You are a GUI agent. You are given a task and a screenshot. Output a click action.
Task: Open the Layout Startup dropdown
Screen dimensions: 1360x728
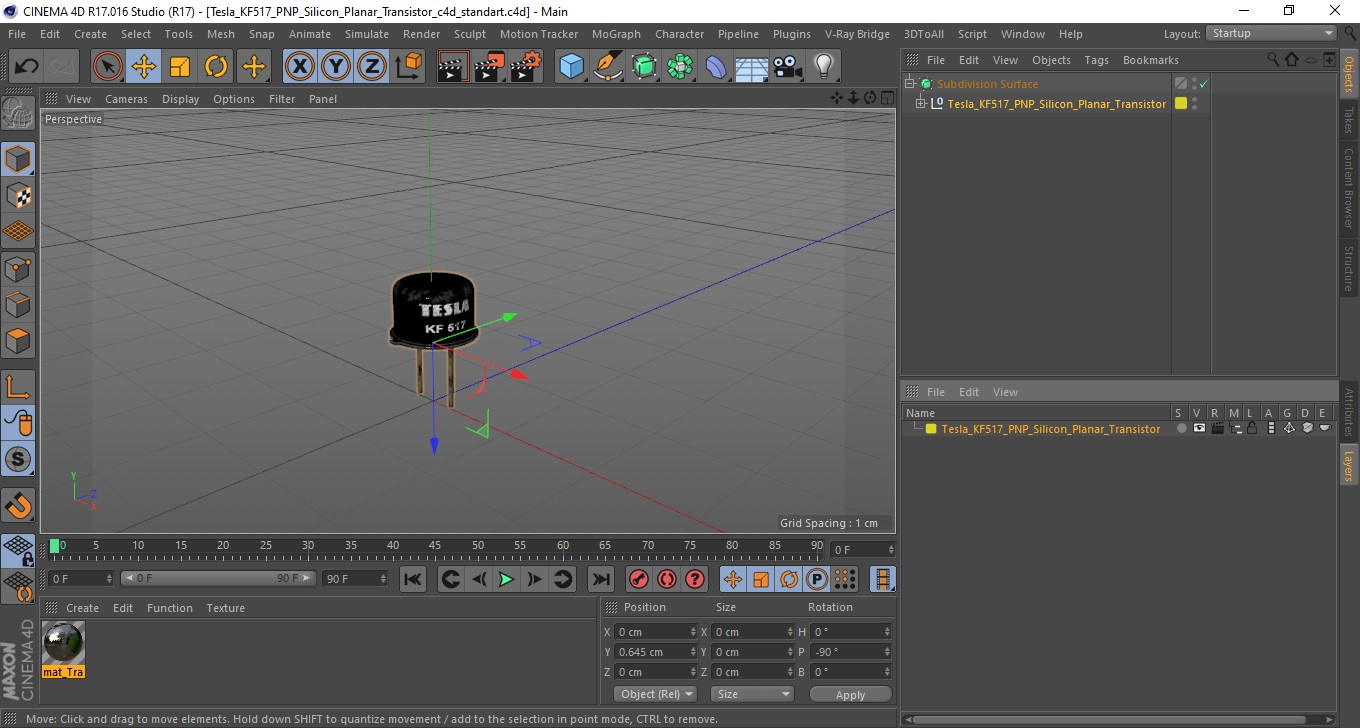pos(1271,33)
